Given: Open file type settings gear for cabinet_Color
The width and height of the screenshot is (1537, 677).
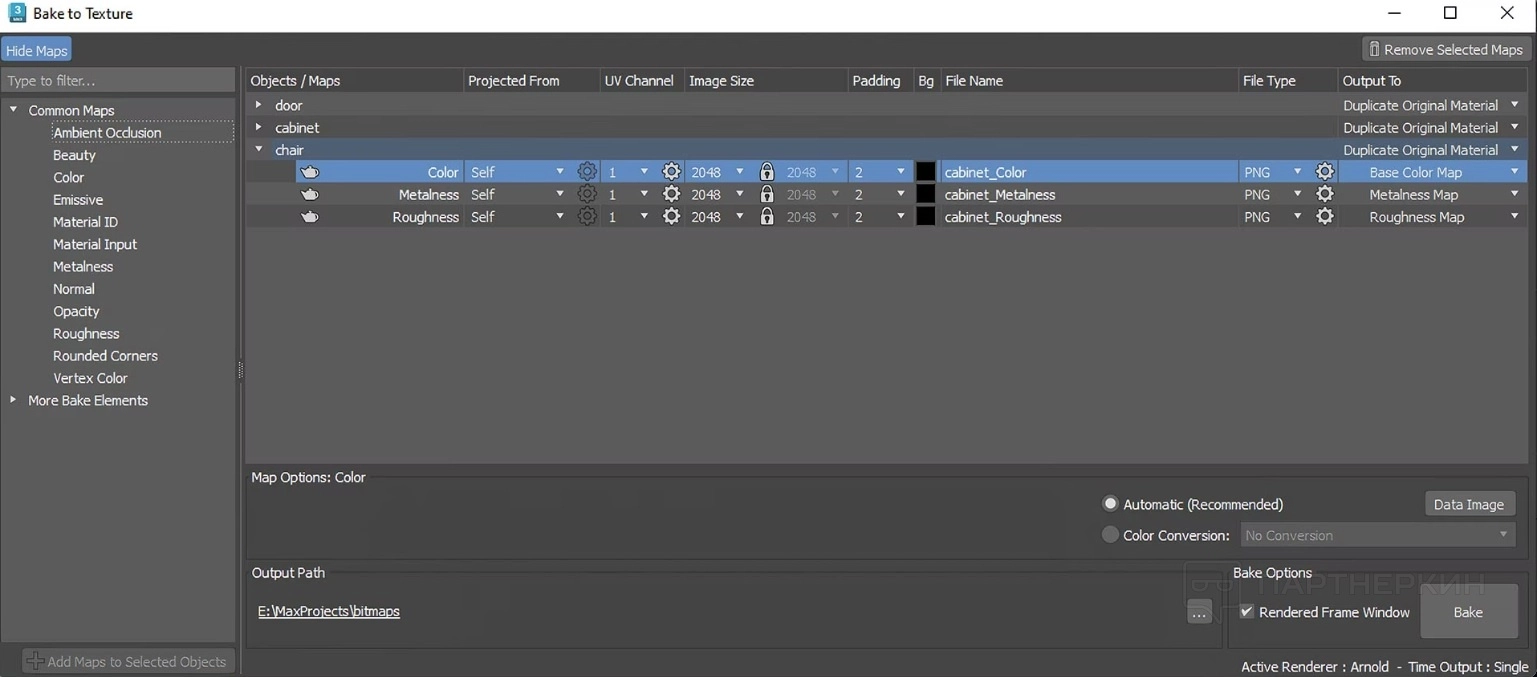Looking at the screenshot, I should pos(1325,172).
